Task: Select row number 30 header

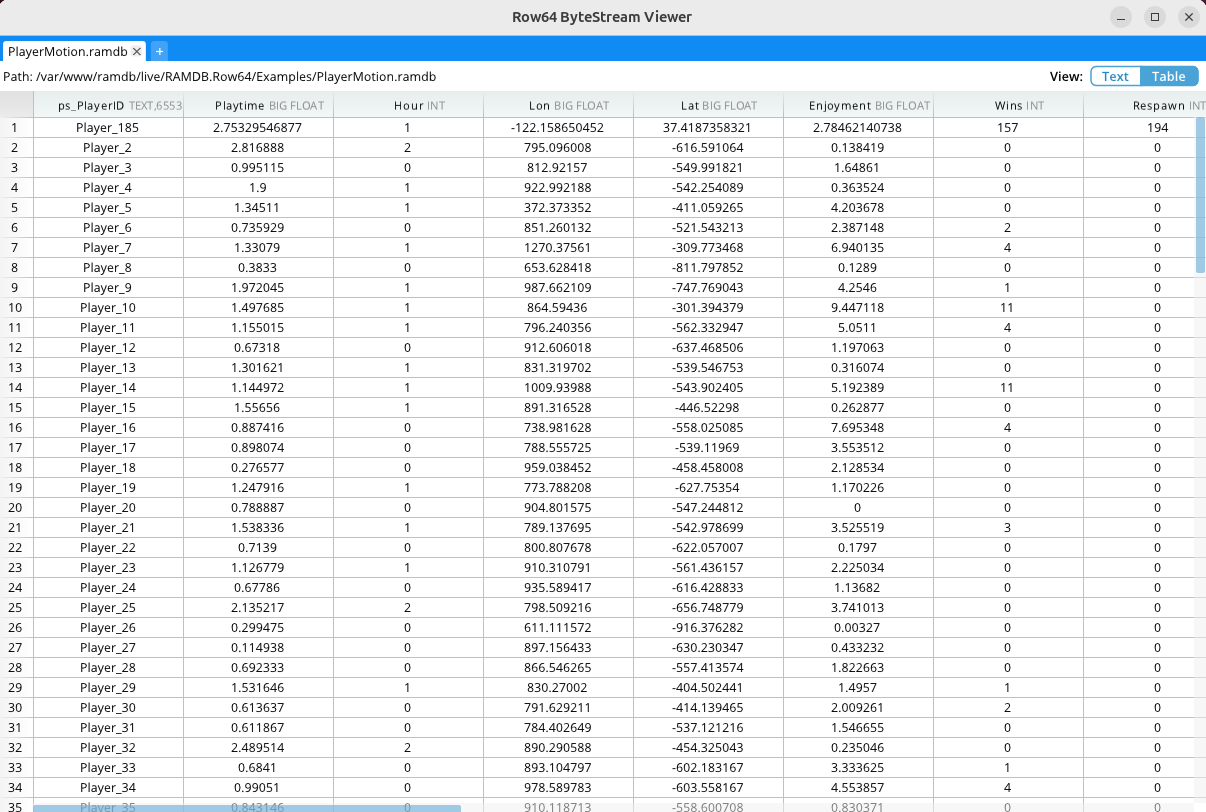Action: tap(16, 708)
